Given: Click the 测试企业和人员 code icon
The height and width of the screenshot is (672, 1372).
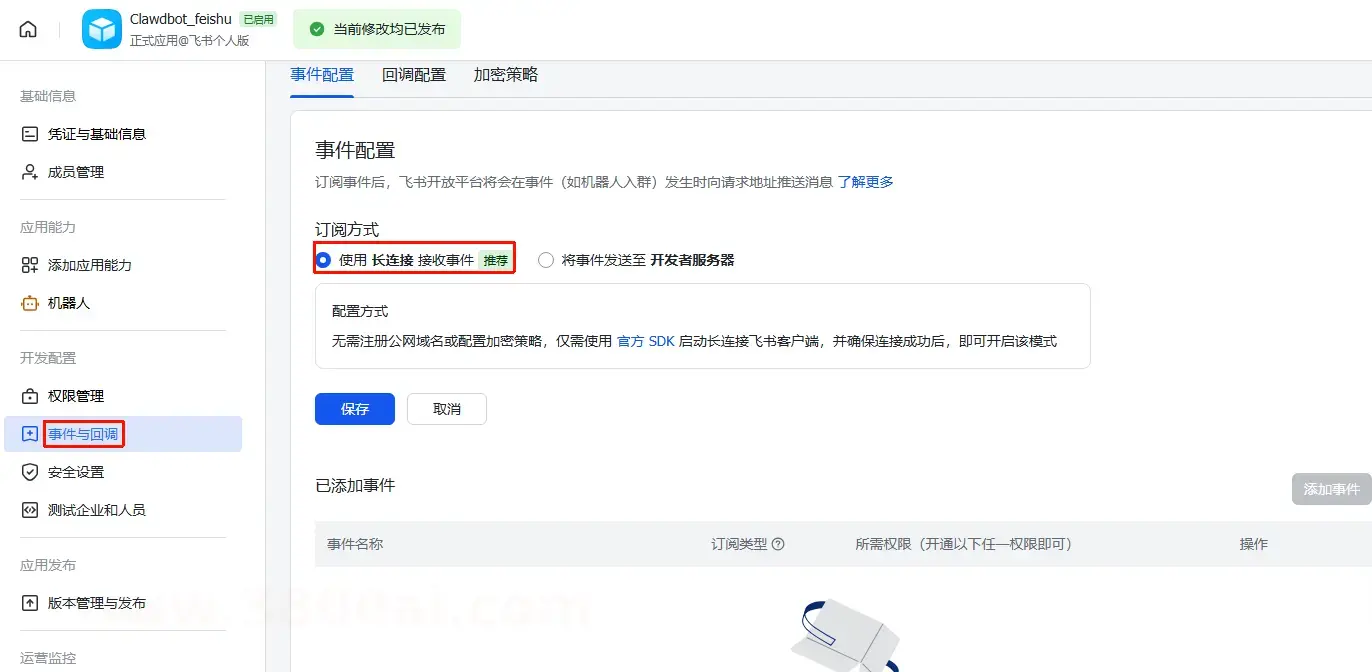Looking at the screenshot, I should tap(30, 510).
